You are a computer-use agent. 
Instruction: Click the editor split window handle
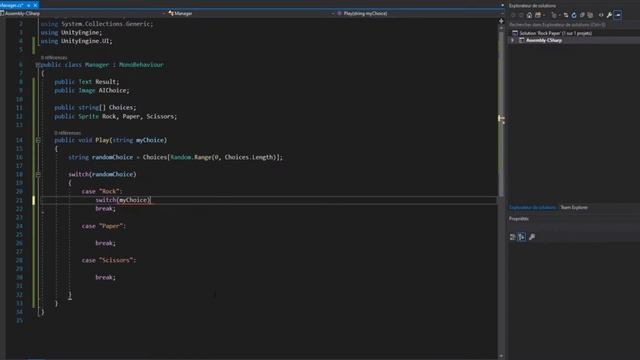click(x=501, y=20)
